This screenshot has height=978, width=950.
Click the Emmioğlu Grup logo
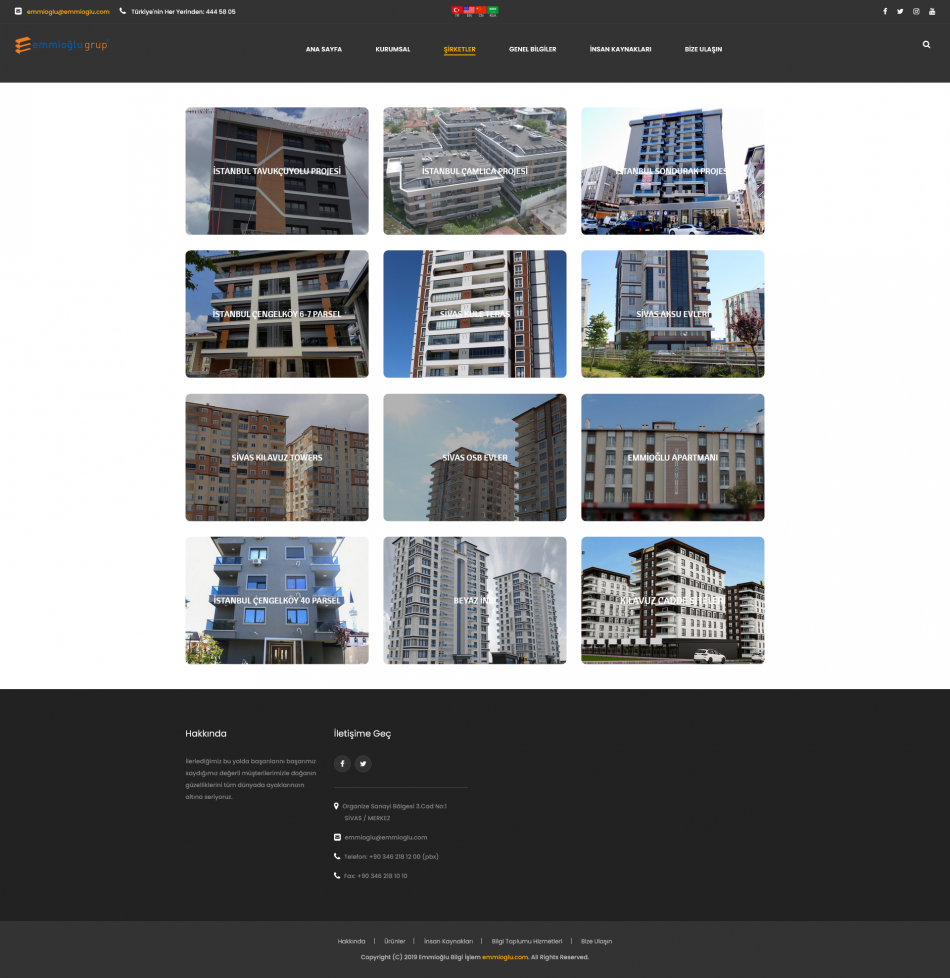[x=61, y=46]
